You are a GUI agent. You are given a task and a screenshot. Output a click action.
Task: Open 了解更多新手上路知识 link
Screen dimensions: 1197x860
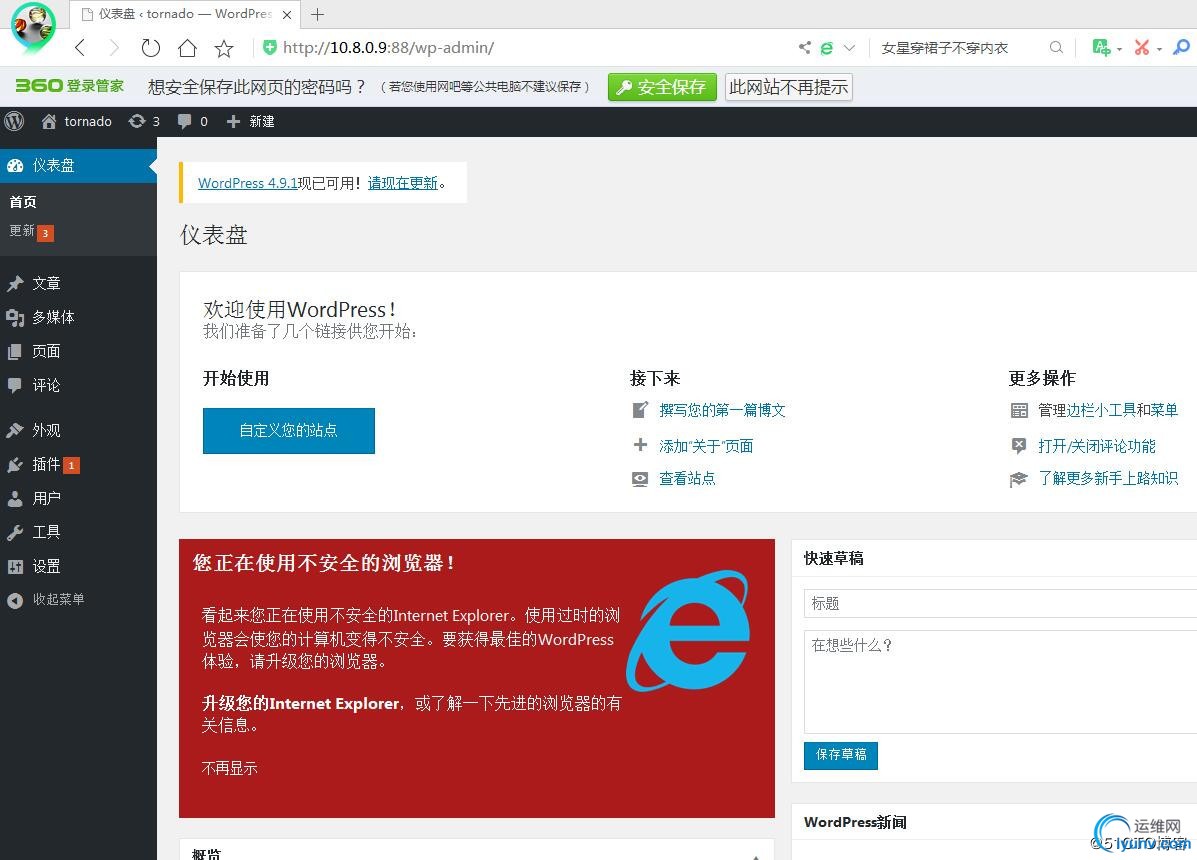click(1108, 478)
